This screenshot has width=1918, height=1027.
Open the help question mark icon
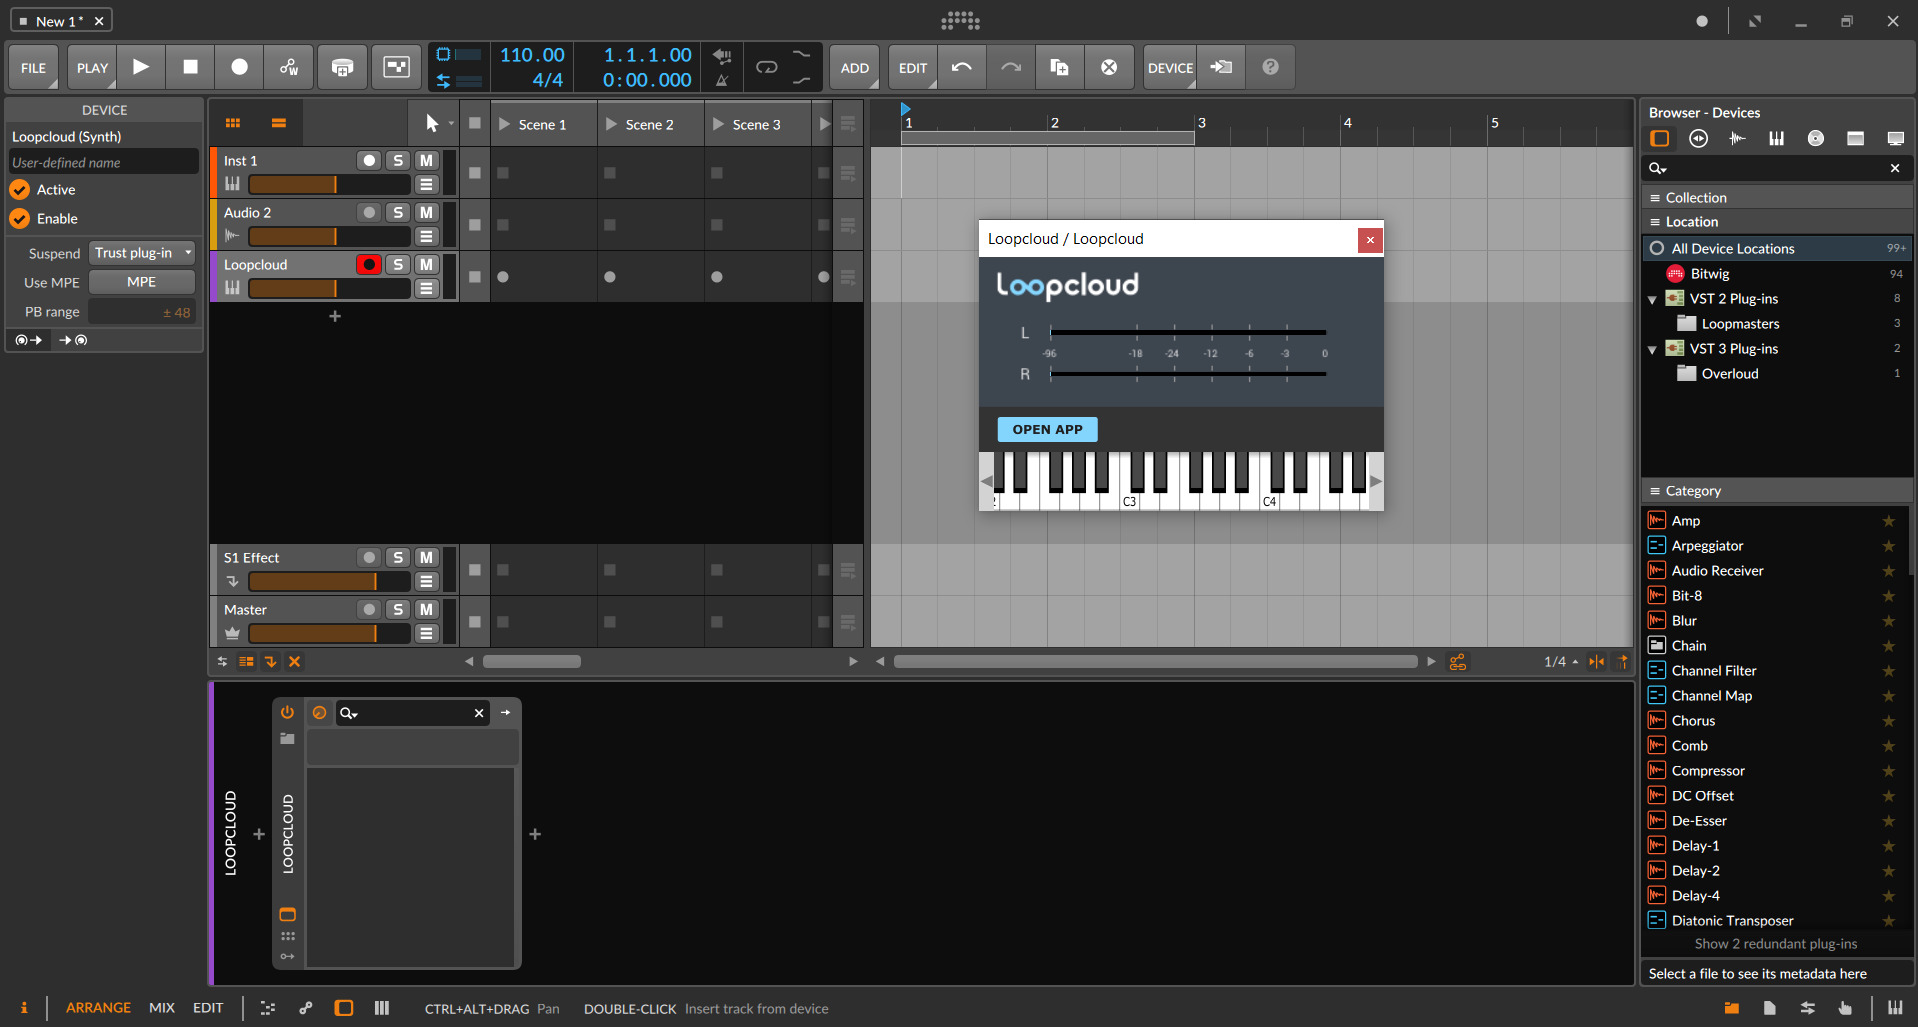pyautogui.click(x=1270, y=67)
